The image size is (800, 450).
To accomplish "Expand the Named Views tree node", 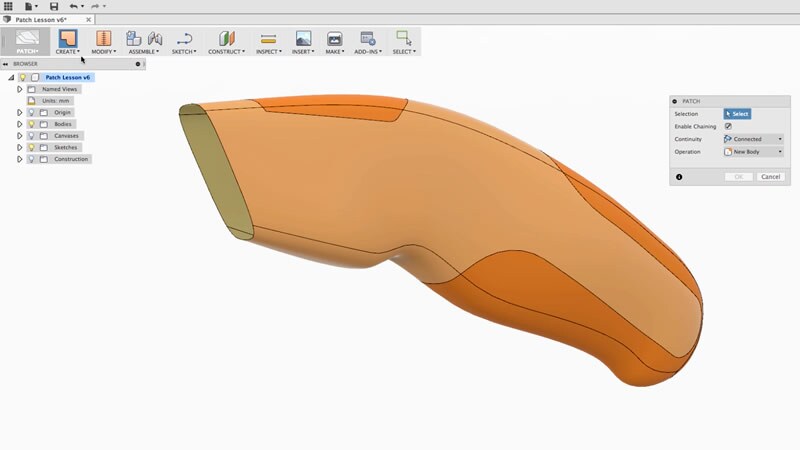I will pos(19,89).
